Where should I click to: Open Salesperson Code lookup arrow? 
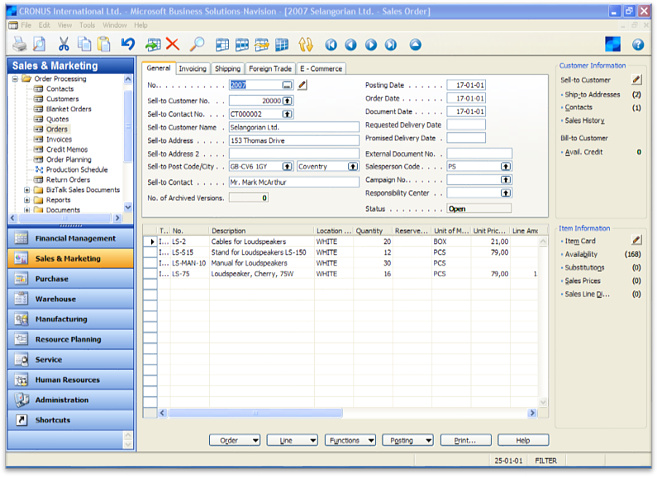pos(506,166)
